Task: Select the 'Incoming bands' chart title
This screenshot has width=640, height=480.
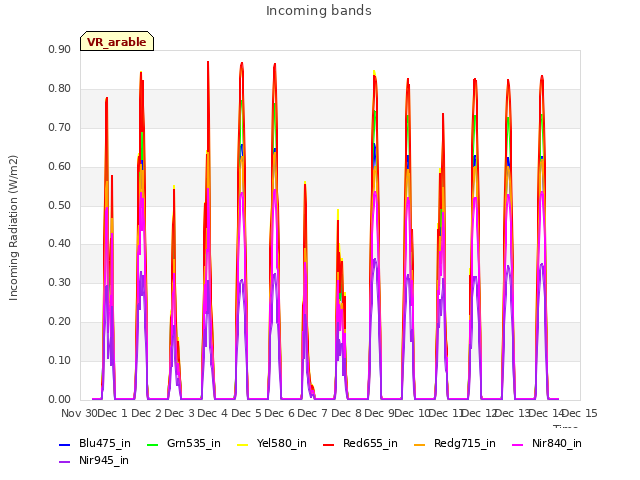Action: [319, 11]
